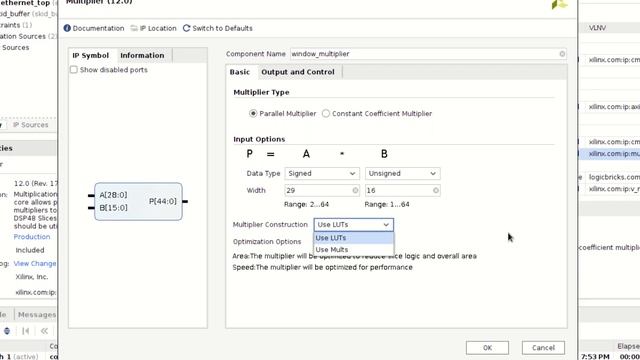Clear the width 16 field icon
Viewport: 640px width, 360px height.
pos(436,190)
